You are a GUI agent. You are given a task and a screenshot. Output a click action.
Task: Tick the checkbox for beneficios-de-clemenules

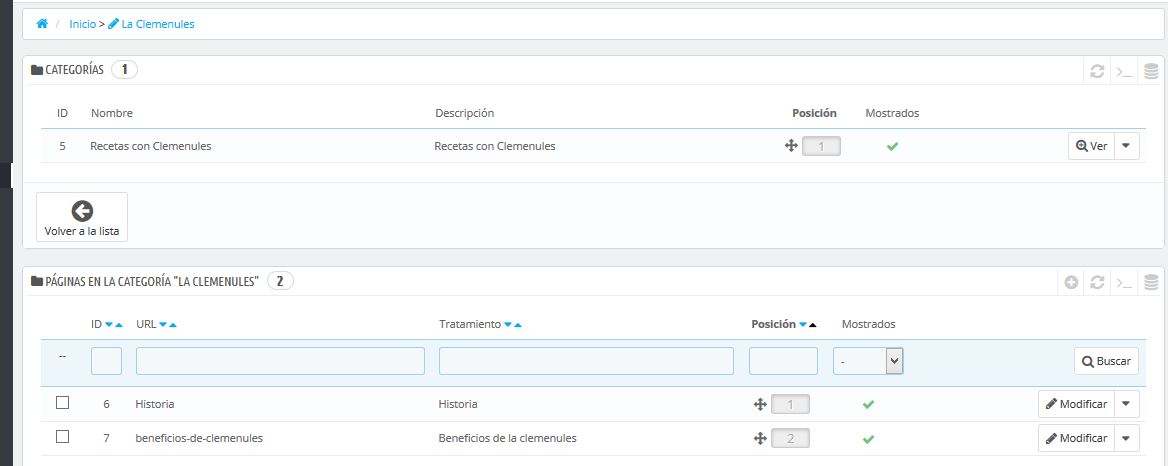(x=62, y=437)
